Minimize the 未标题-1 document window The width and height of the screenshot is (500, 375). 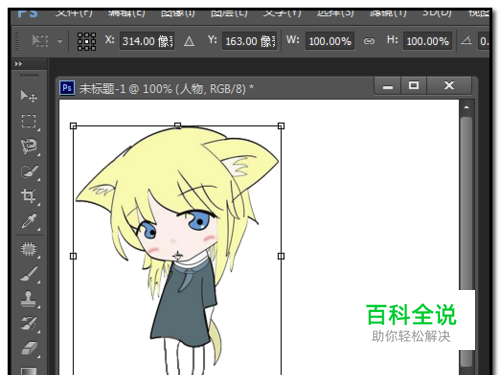(388, 86)
